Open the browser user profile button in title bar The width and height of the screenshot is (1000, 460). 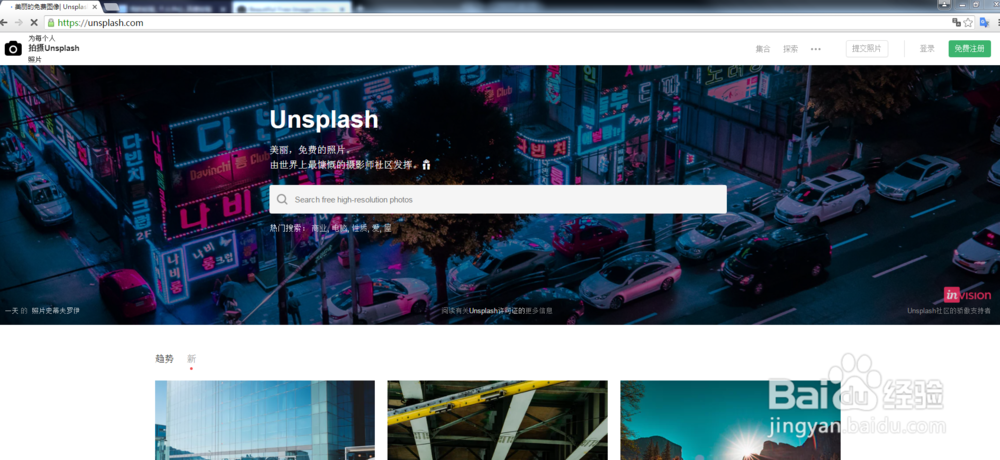945,4
